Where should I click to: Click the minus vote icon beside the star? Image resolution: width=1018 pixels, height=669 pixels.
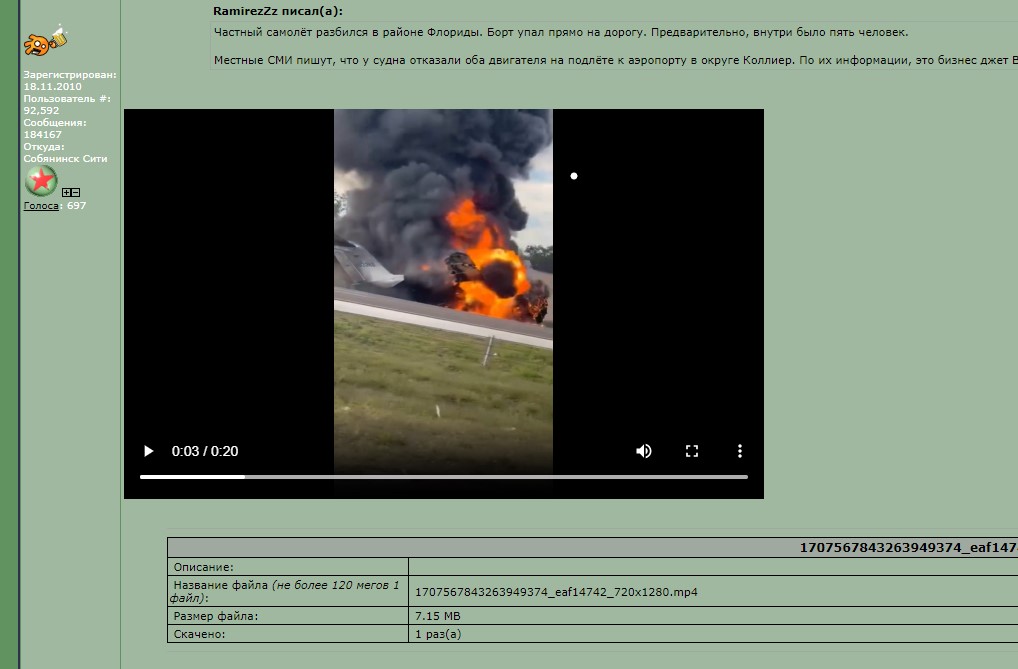(x=75, y=192)
